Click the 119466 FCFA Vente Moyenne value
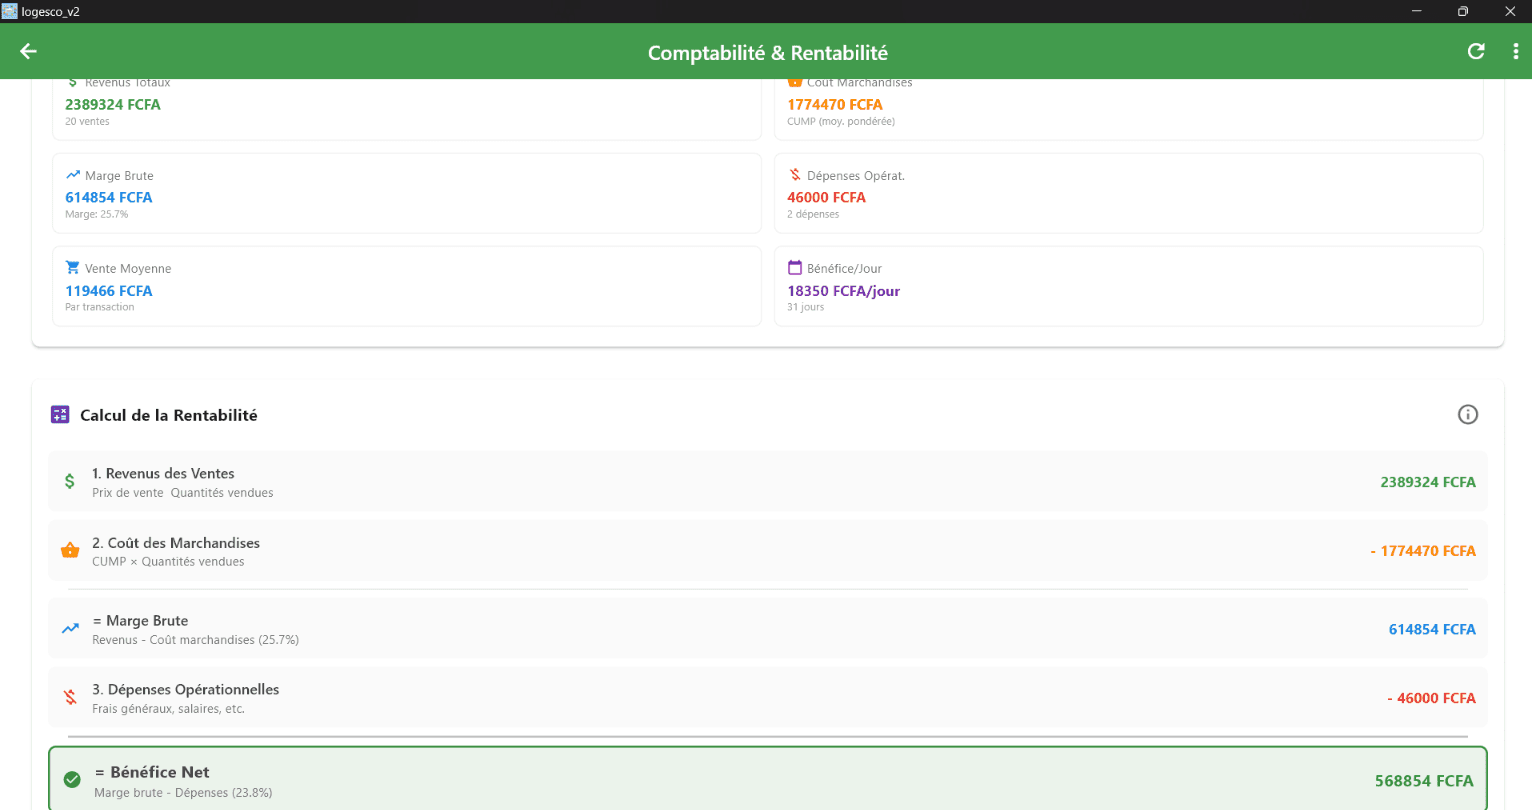This screenshot has height=810, width=1532. point(109,291)
